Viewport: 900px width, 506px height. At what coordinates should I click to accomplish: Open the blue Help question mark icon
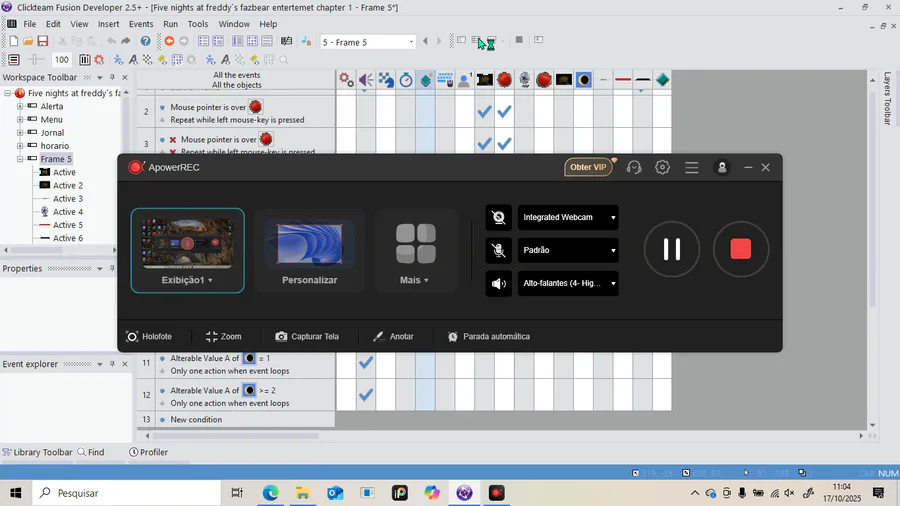146,41
